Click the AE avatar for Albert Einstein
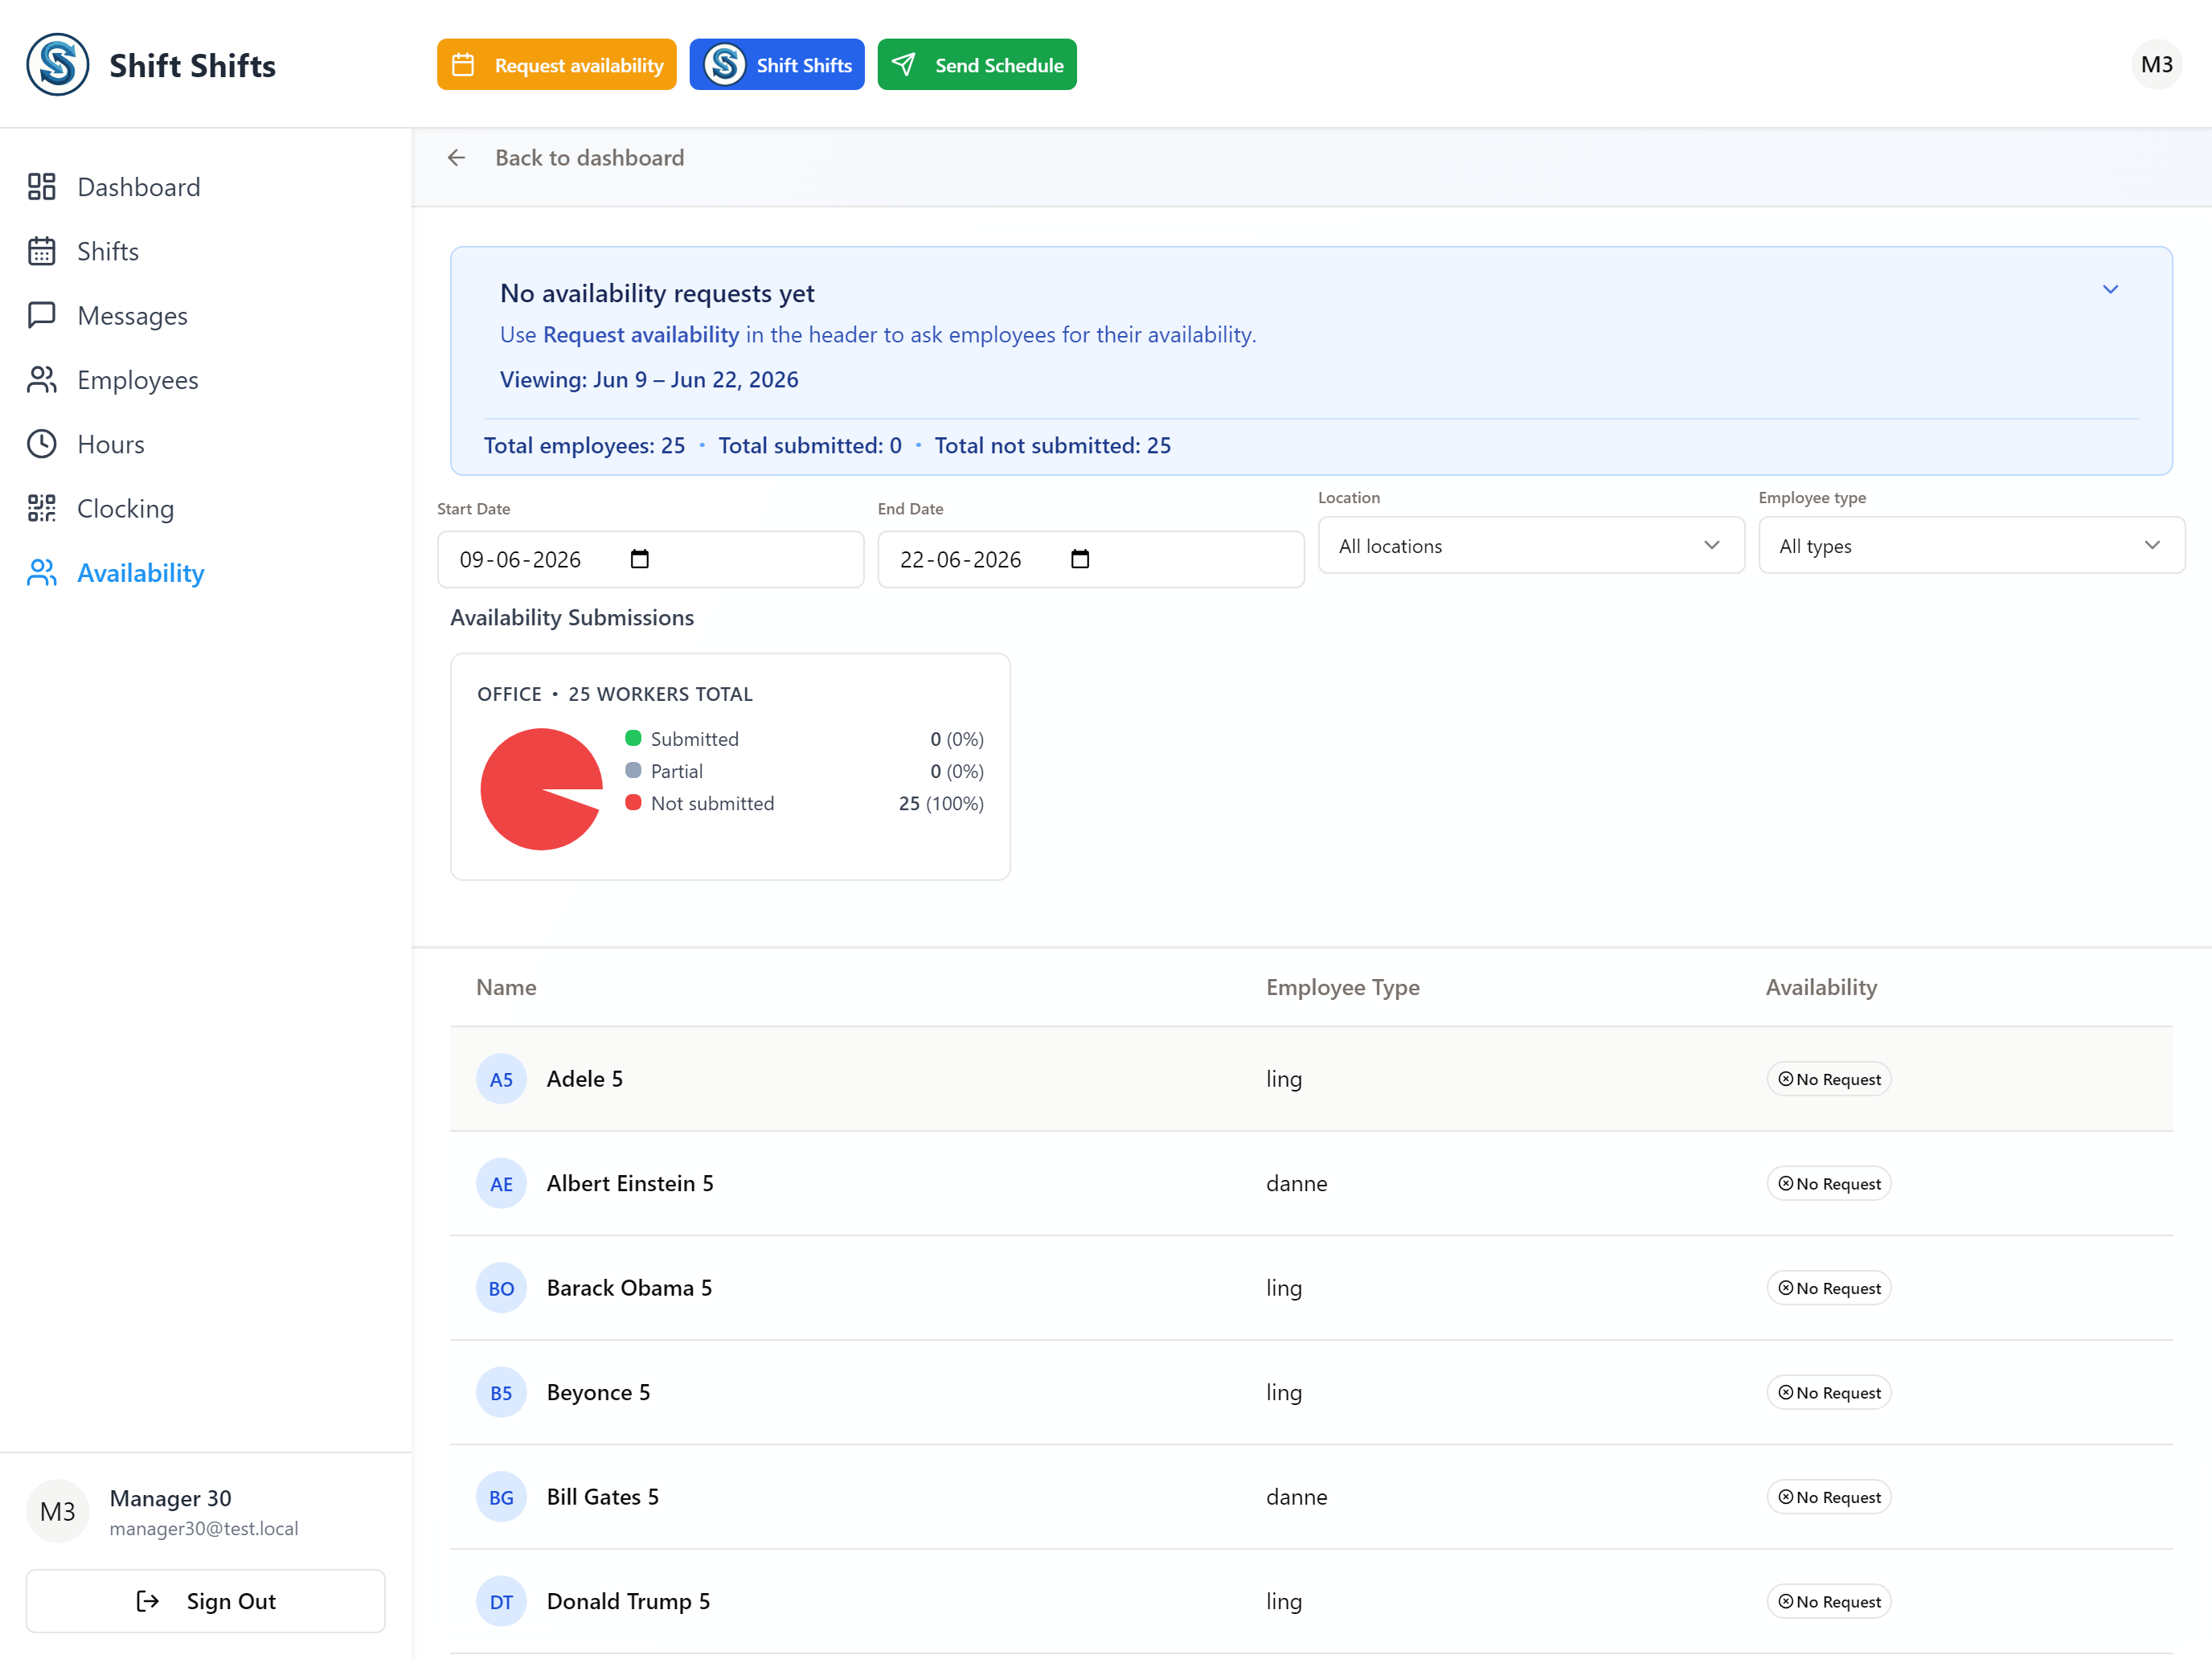Viewport: 2212px width, 1659px height. click(501, 1184)
